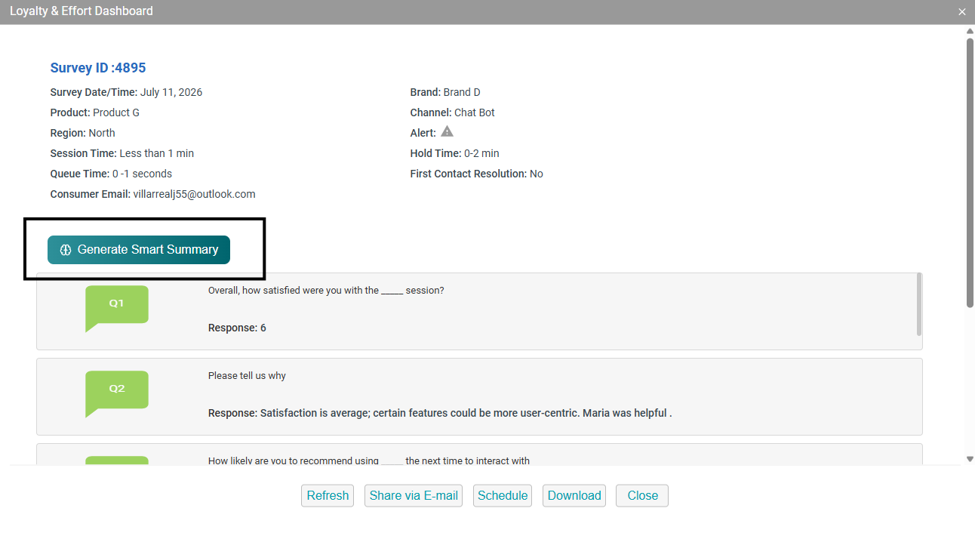The height and width of the screenshot is (539, 975).
Task: Click the Q1 overall satisfaction question text
Action: (326, 290)
